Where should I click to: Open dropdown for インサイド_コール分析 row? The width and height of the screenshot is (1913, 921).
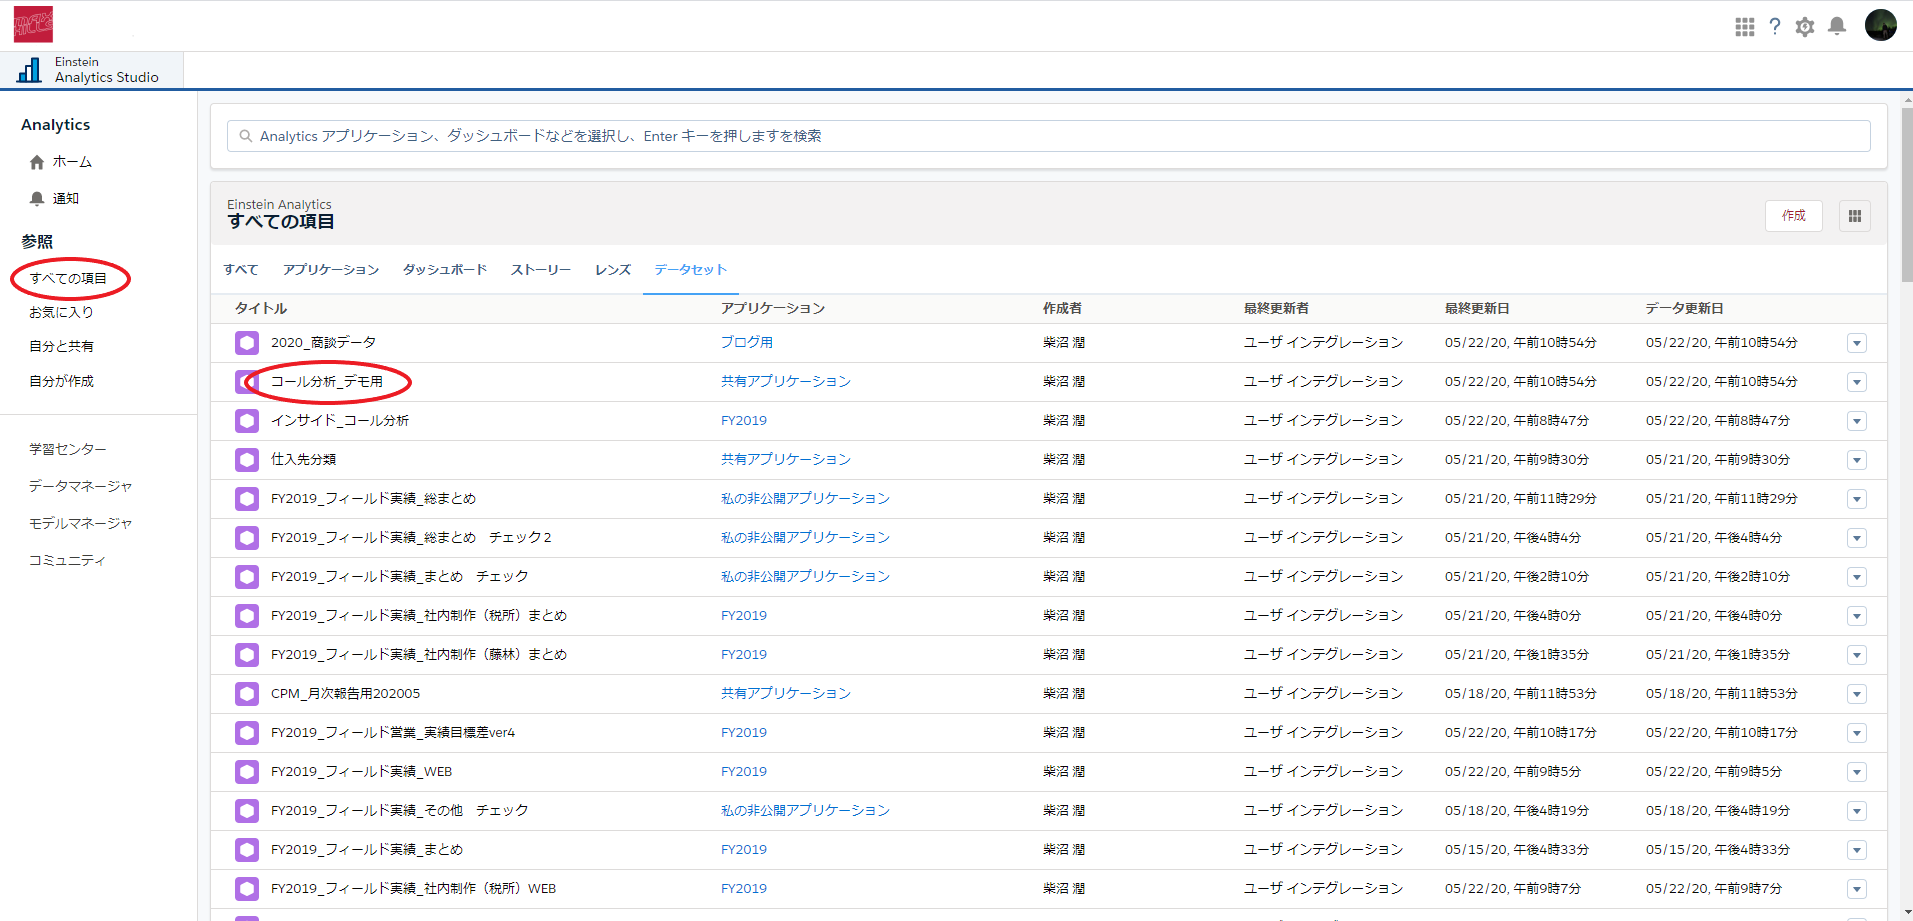[1856, 421]
